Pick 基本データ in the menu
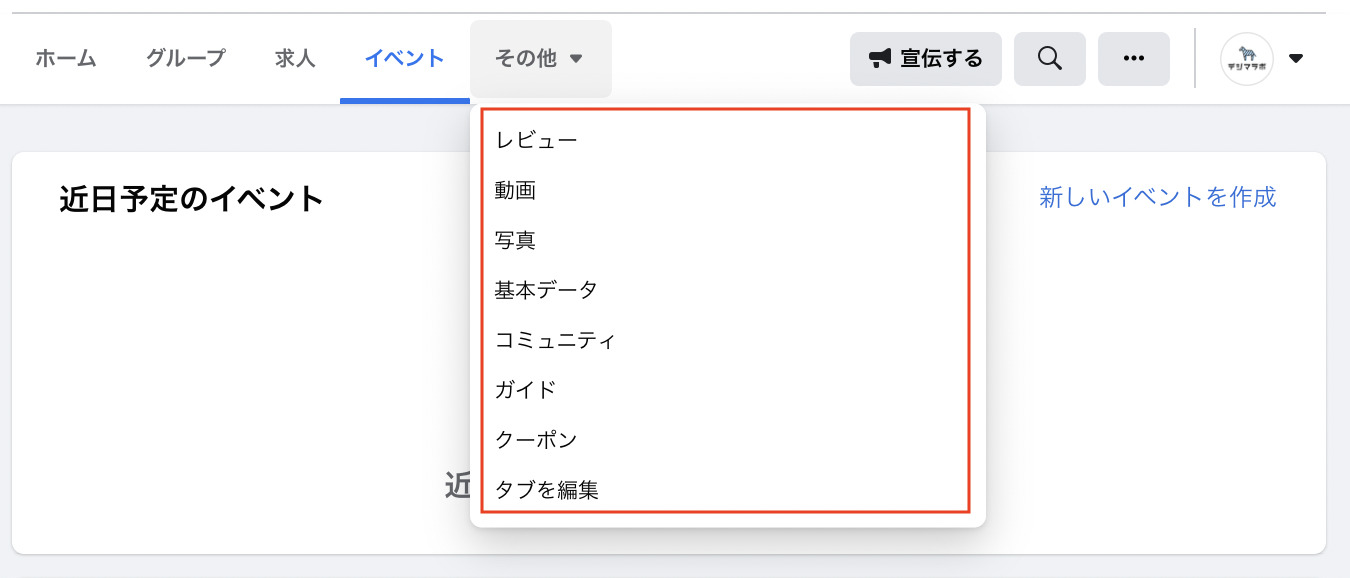1350x578 pixels. tap(546, 290)
